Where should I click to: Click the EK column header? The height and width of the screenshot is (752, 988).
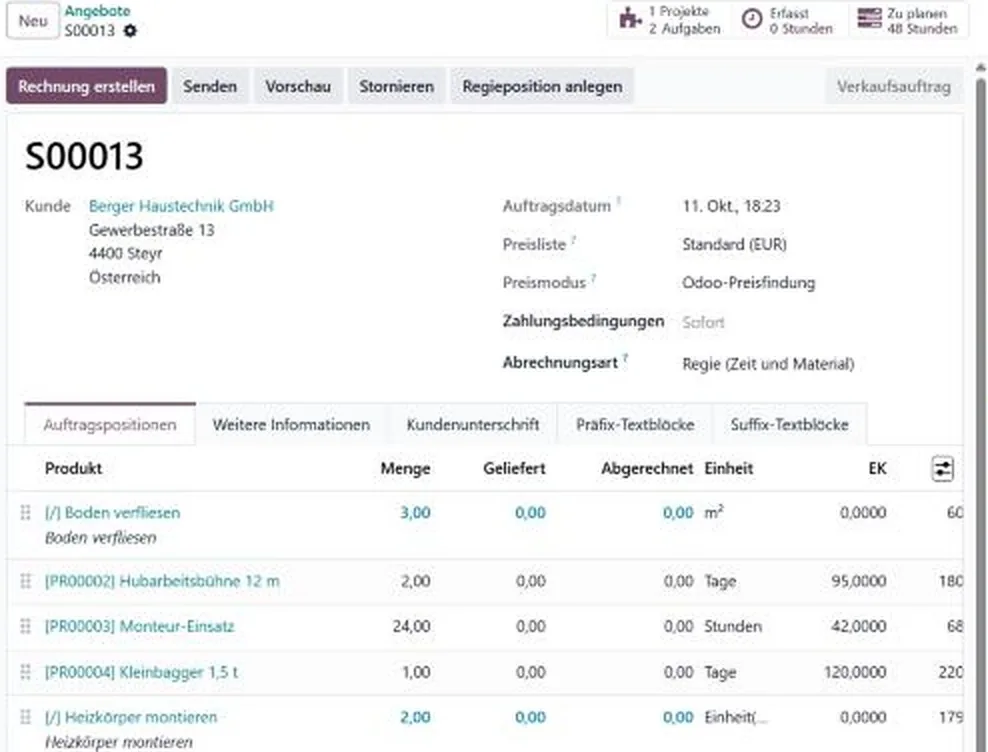877,468
